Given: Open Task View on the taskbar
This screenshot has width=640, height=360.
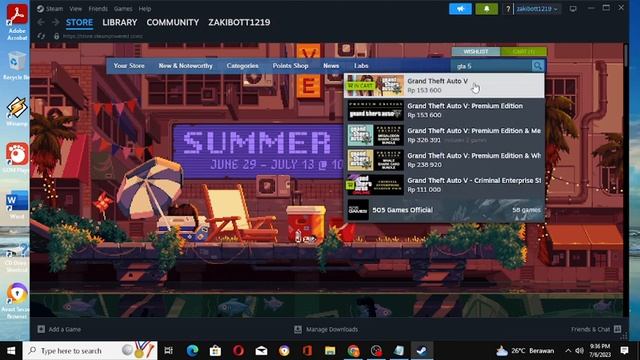Looking at the screenshot, I should [168, 351].
